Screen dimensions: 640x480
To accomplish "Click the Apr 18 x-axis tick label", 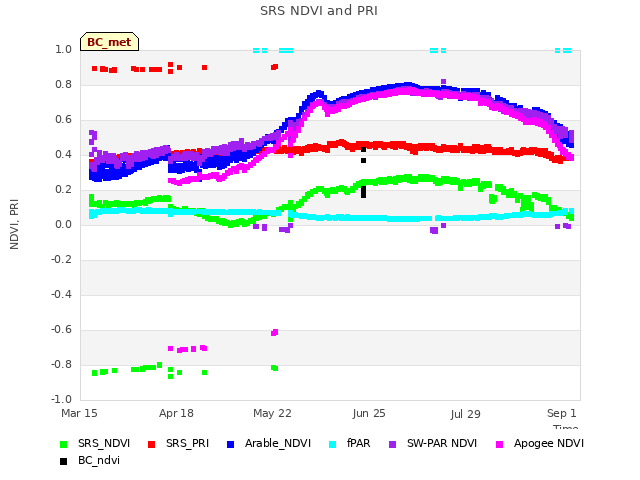I will click(176, 413).
